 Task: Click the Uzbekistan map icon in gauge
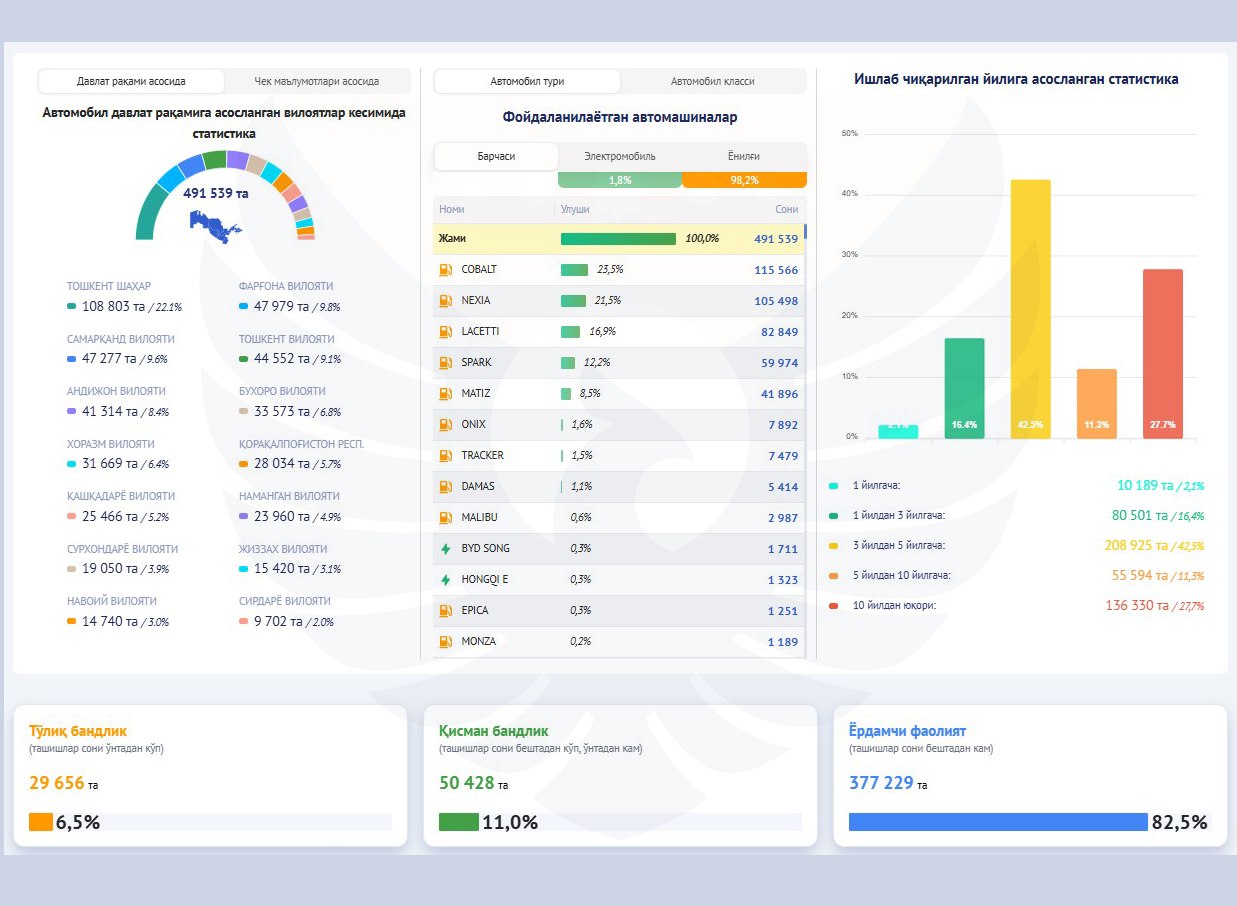[216, 227]
